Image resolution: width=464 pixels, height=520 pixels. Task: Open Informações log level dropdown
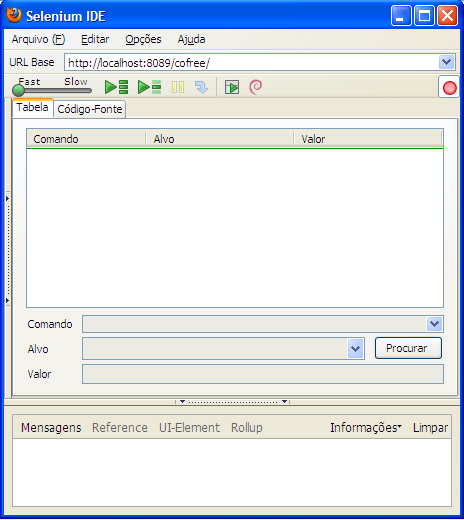pos(366,427)
